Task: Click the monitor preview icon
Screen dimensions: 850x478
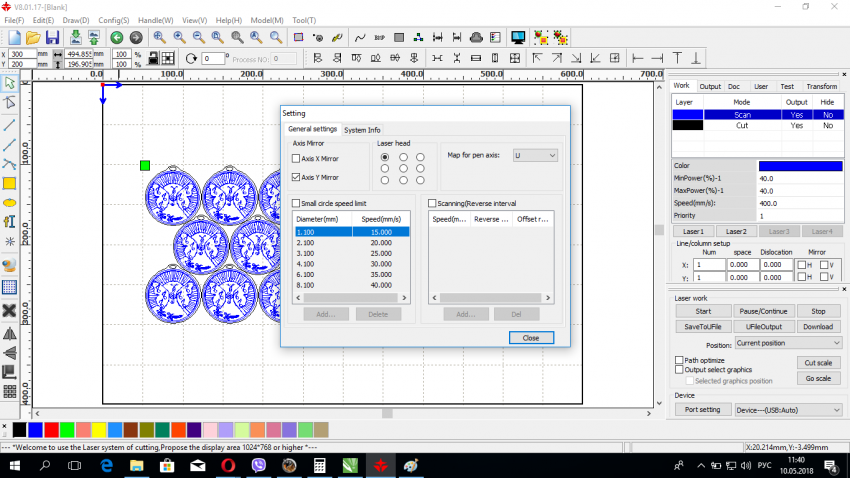Action: [518, 37]
